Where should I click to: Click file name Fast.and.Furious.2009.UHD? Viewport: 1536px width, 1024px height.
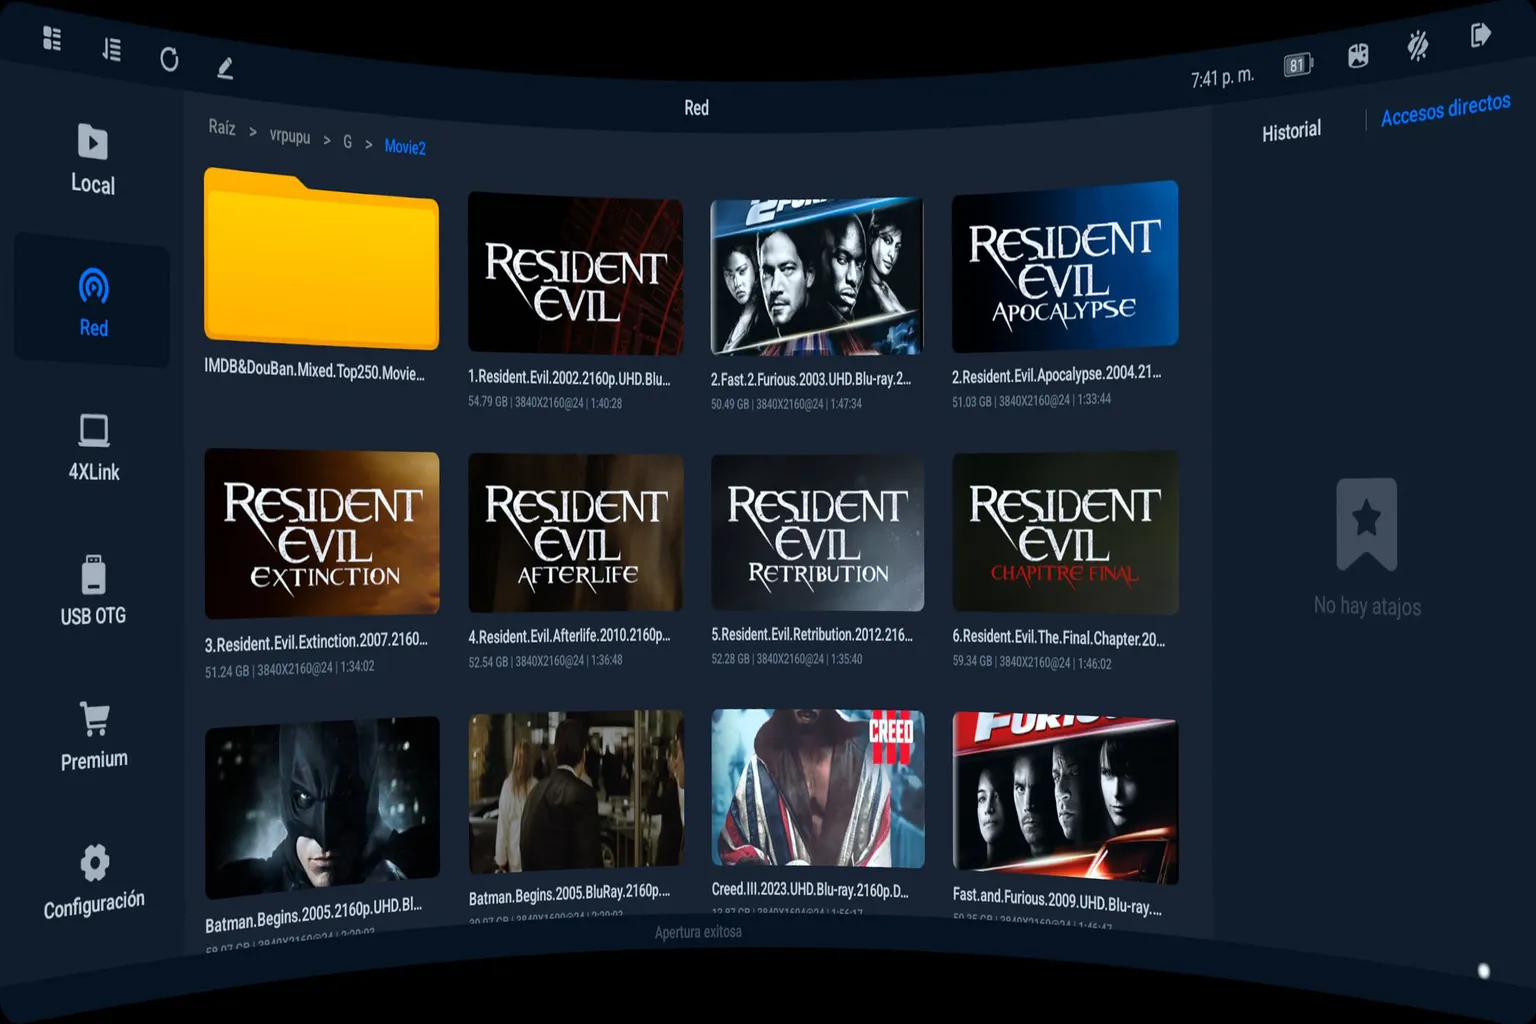click(x=1057, y=901)
